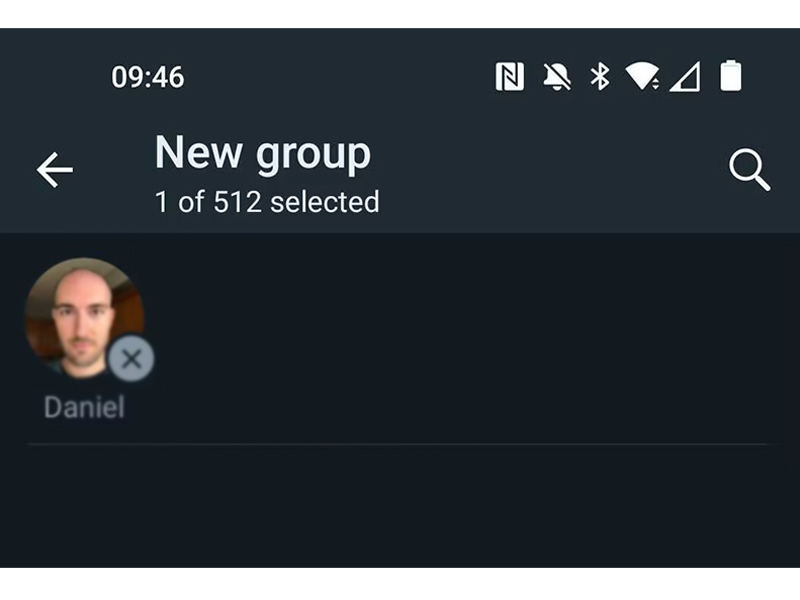Viewport: 800px width, 600px height.
Task: Tap the cellular signal triangle icon
Action: click(685, 77)
